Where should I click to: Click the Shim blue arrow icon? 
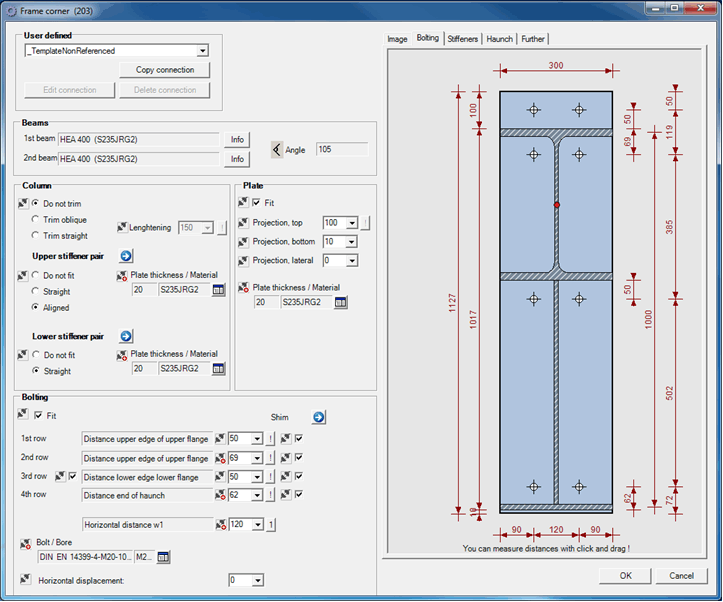click(x=319, y=417)
